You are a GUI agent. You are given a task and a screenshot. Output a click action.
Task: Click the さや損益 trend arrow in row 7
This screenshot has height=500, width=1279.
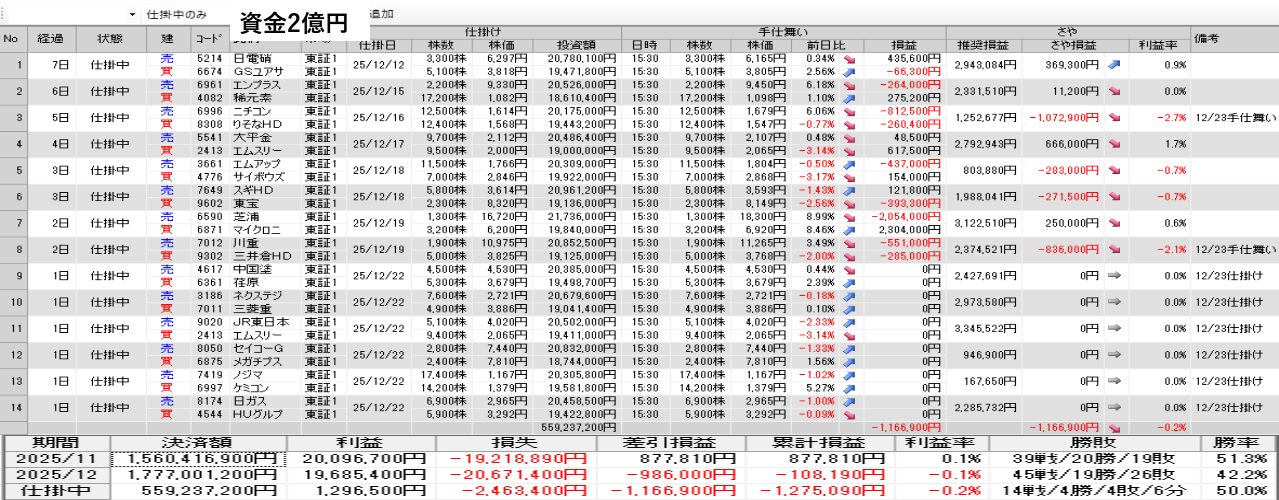click(1115, 222)
